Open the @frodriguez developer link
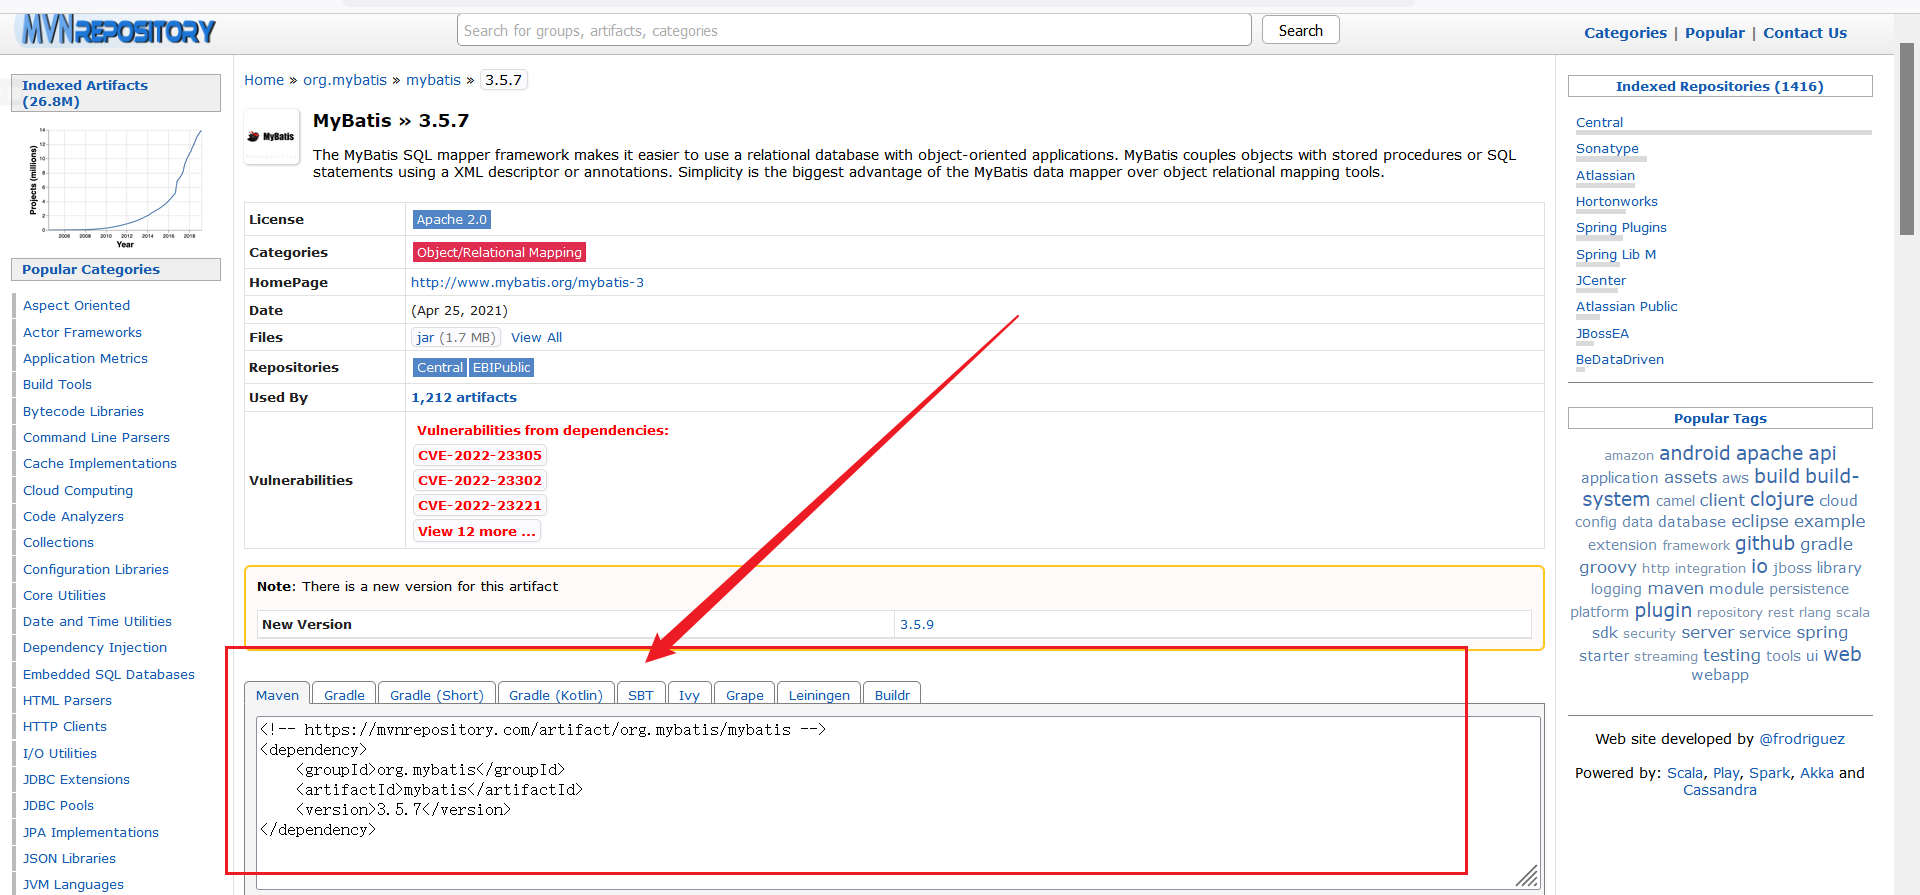 [1802, 739]
